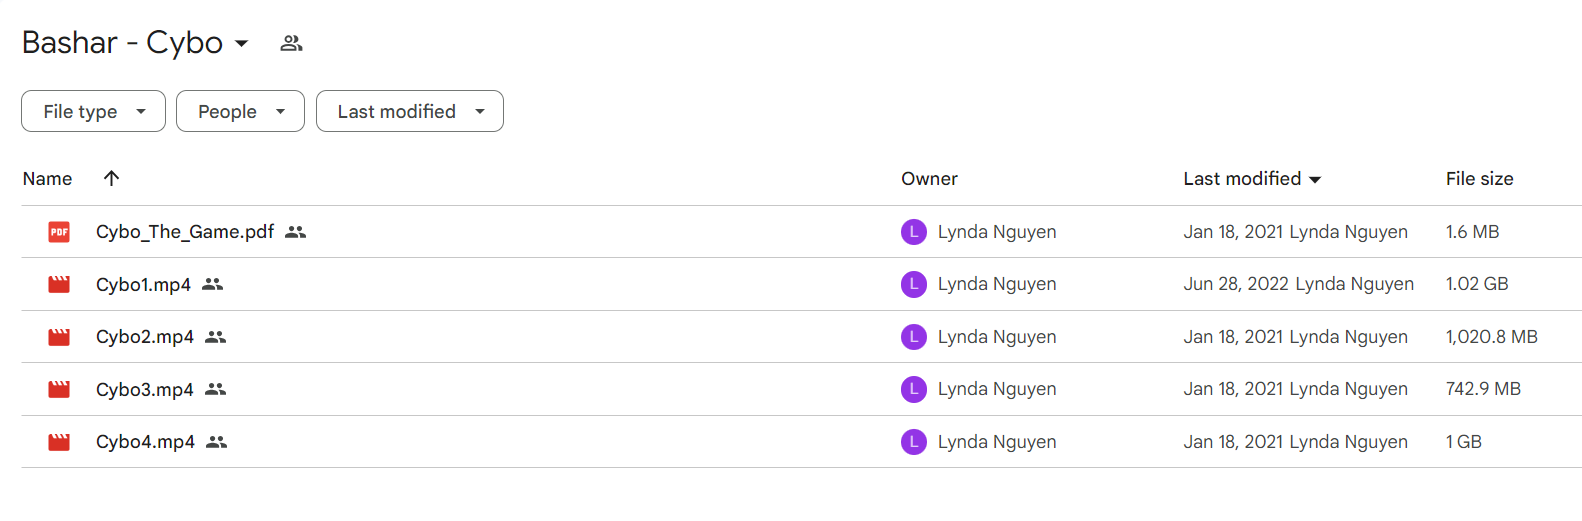Click the video icon beside Cybo3.mp4
The width and height of the screenshot is (1582, 521).
coord(59,389)
